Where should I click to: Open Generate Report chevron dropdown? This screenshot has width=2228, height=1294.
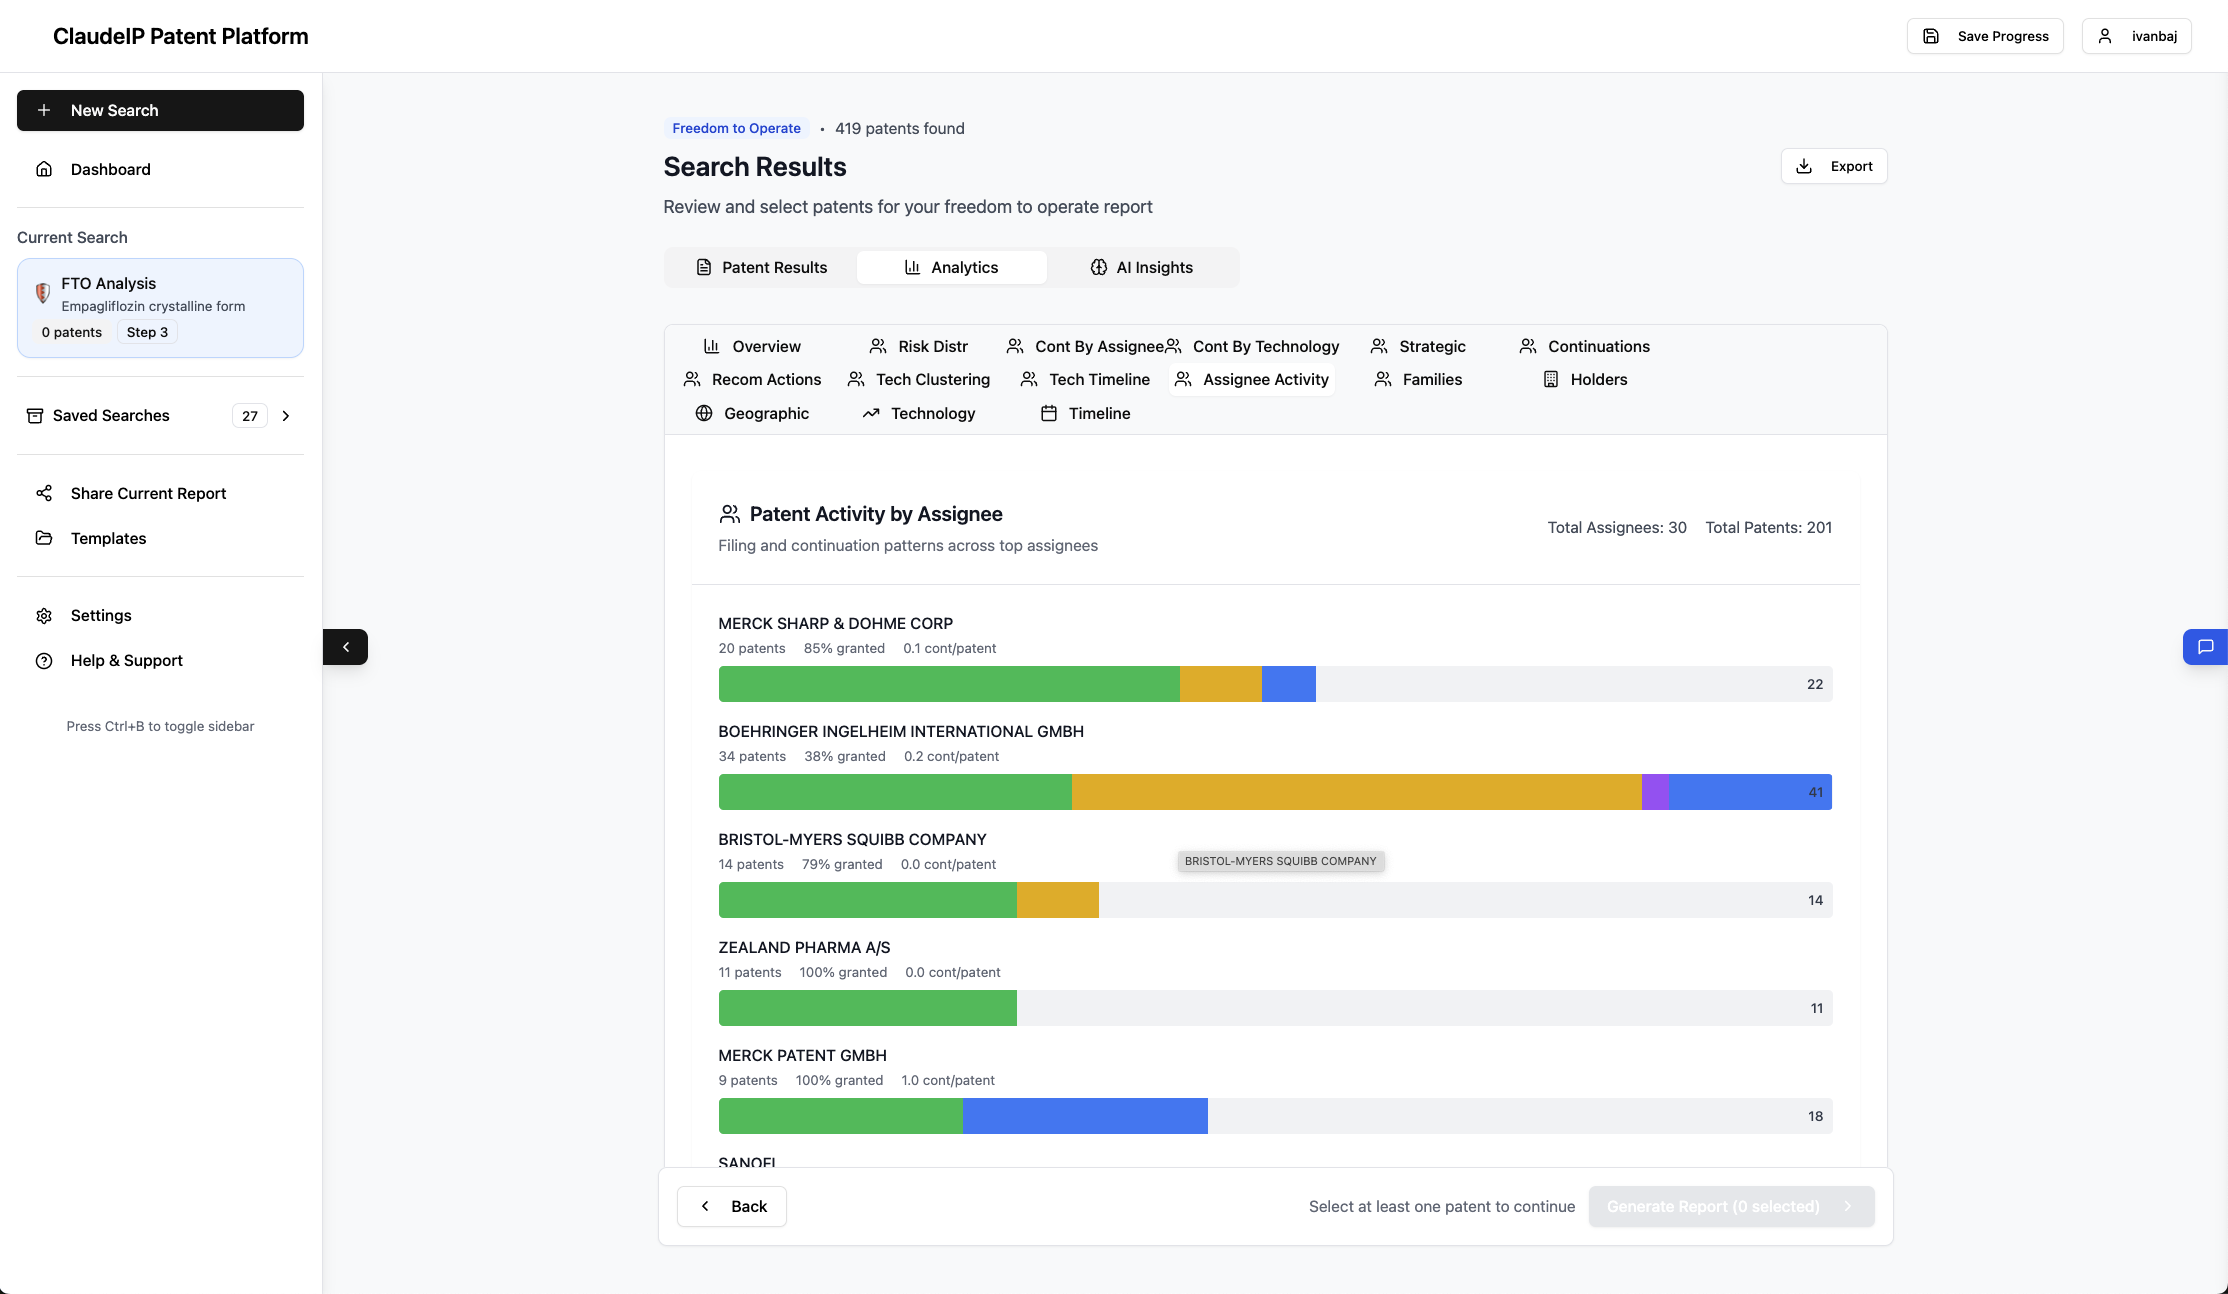pos(1847,1206)
